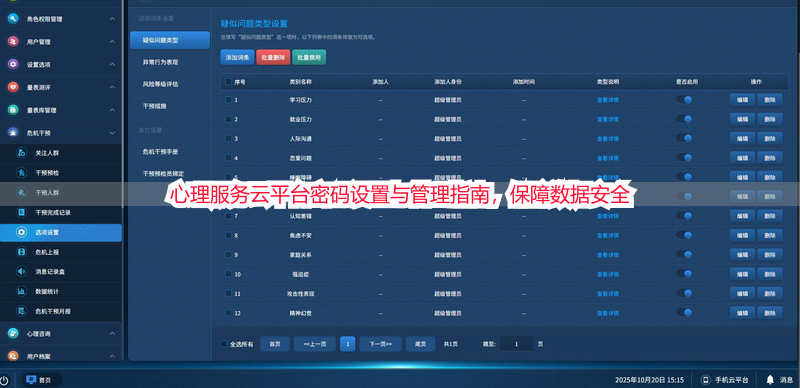This screenshot has height=388, width=800.
Task: Select page number 1 in pagination
Action: [x=347, y=344]
